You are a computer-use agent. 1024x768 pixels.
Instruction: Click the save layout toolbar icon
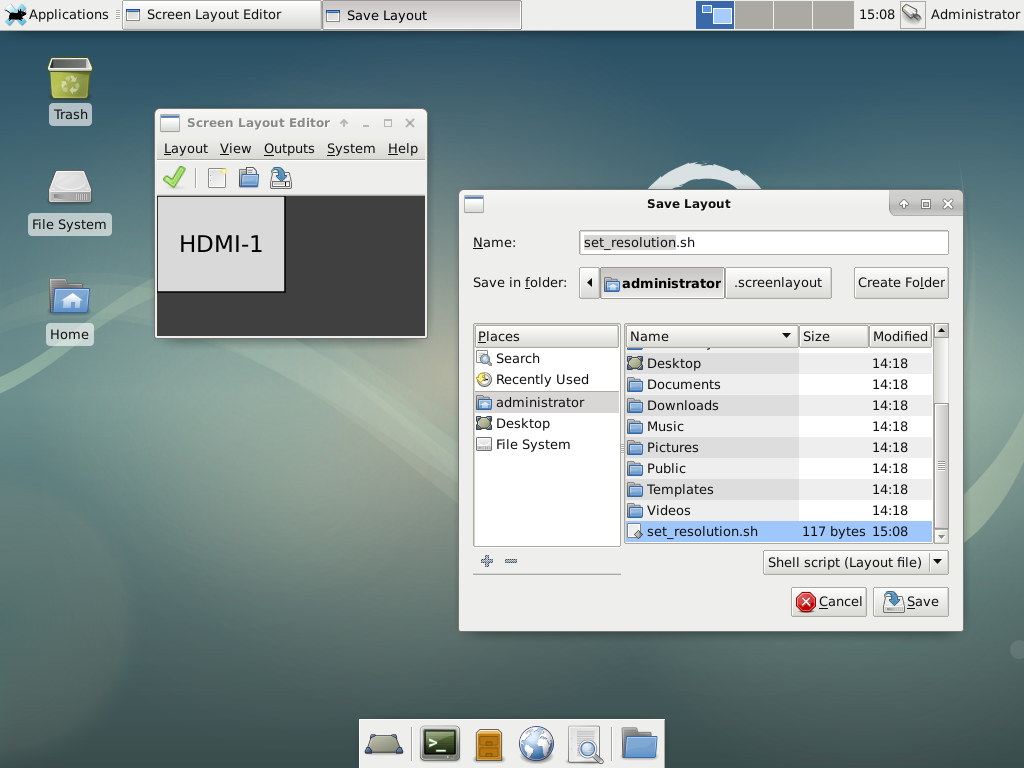click(x=280, y=177)
